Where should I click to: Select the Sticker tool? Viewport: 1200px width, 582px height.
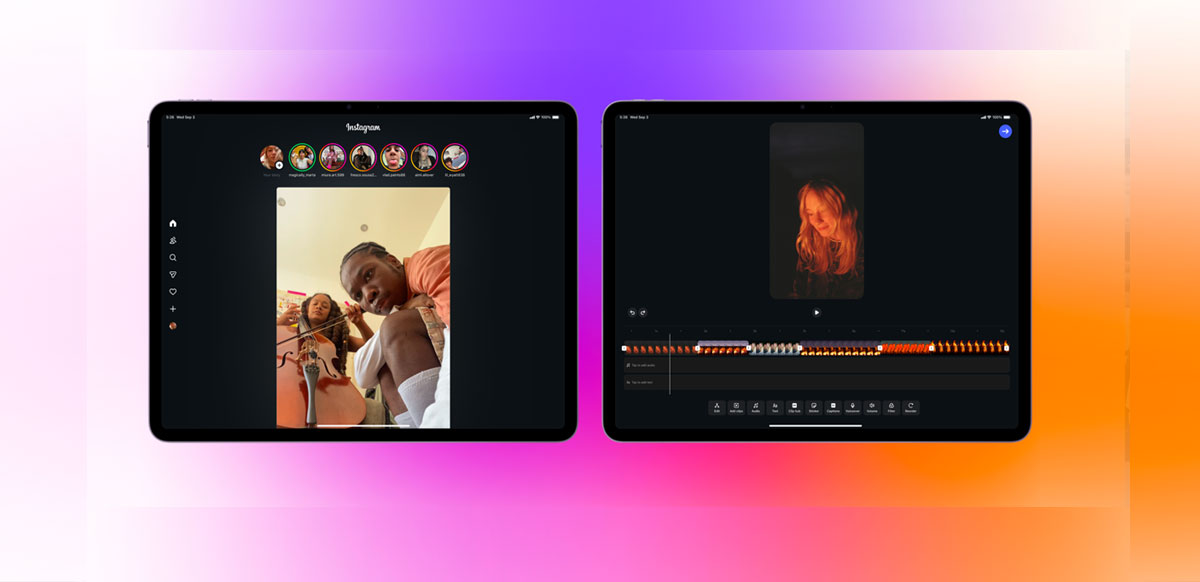coord(814,407)
